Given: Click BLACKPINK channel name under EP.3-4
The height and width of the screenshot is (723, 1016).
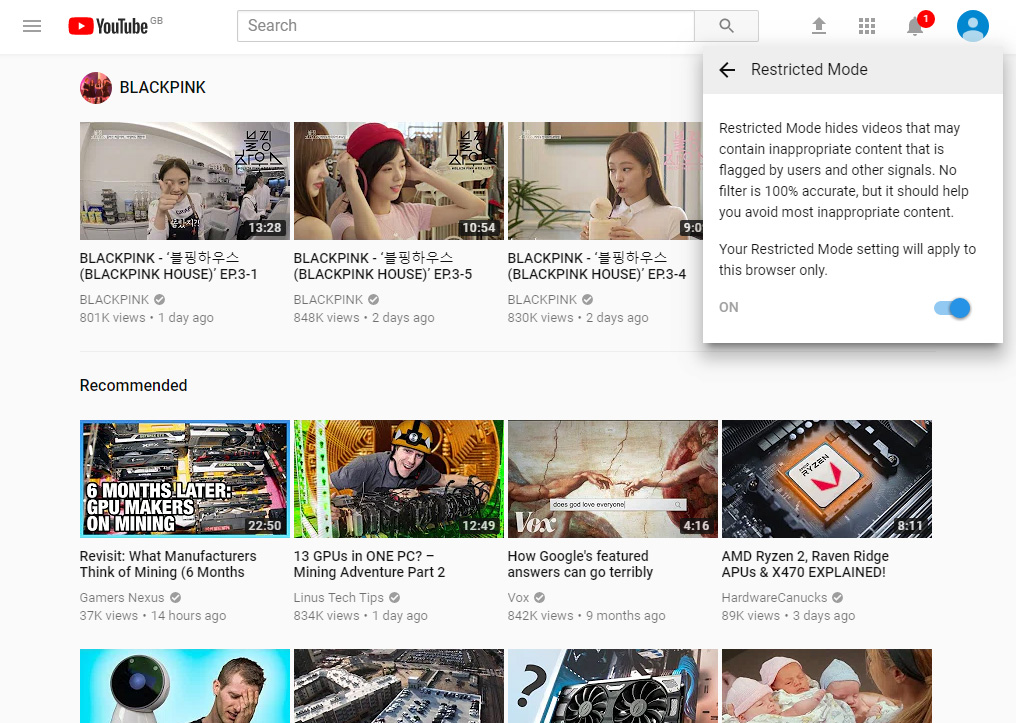Looking at the screenshot, I should pyautogui.click(x=542, y=299).
